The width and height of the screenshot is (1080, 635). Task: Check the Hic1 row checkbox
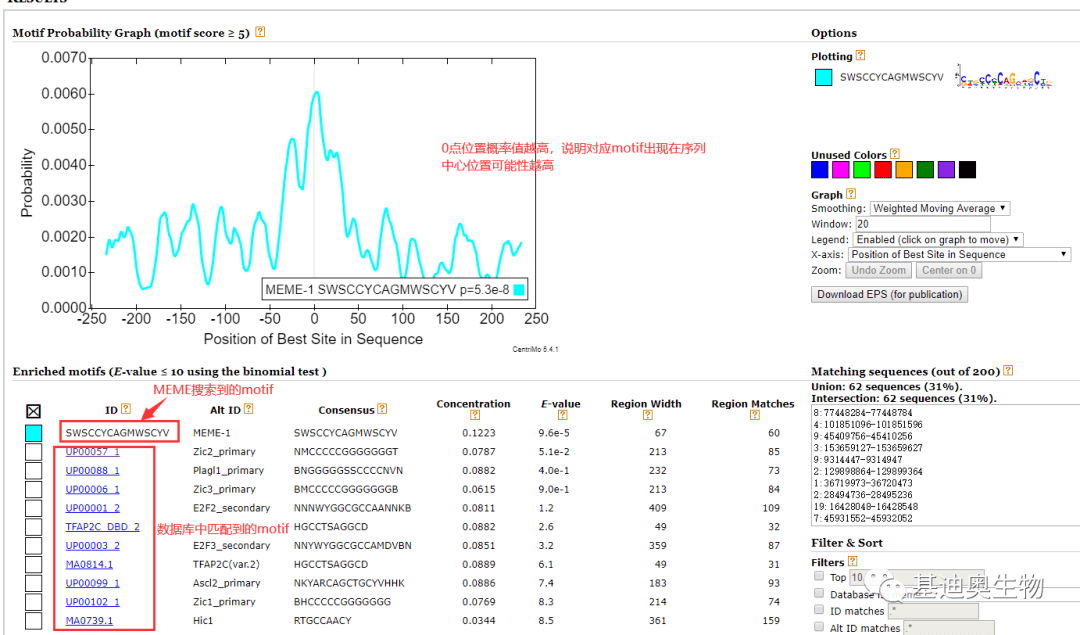tap(33, 621)
